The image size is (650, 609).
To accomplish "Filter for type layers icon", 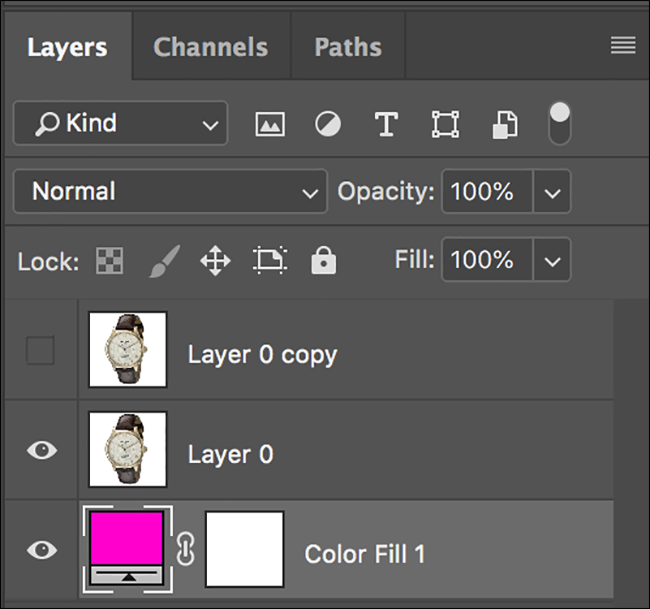I will coord(386,124).
